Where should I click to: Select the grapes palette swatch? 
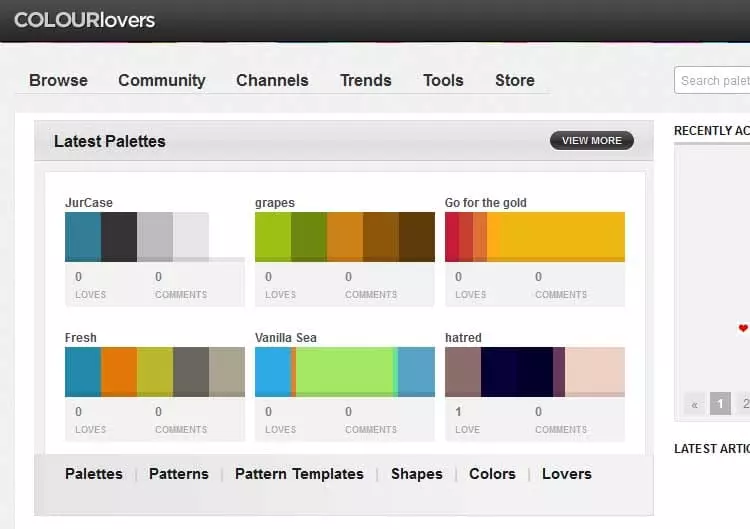pyautogui.click(x=344, y=236)
